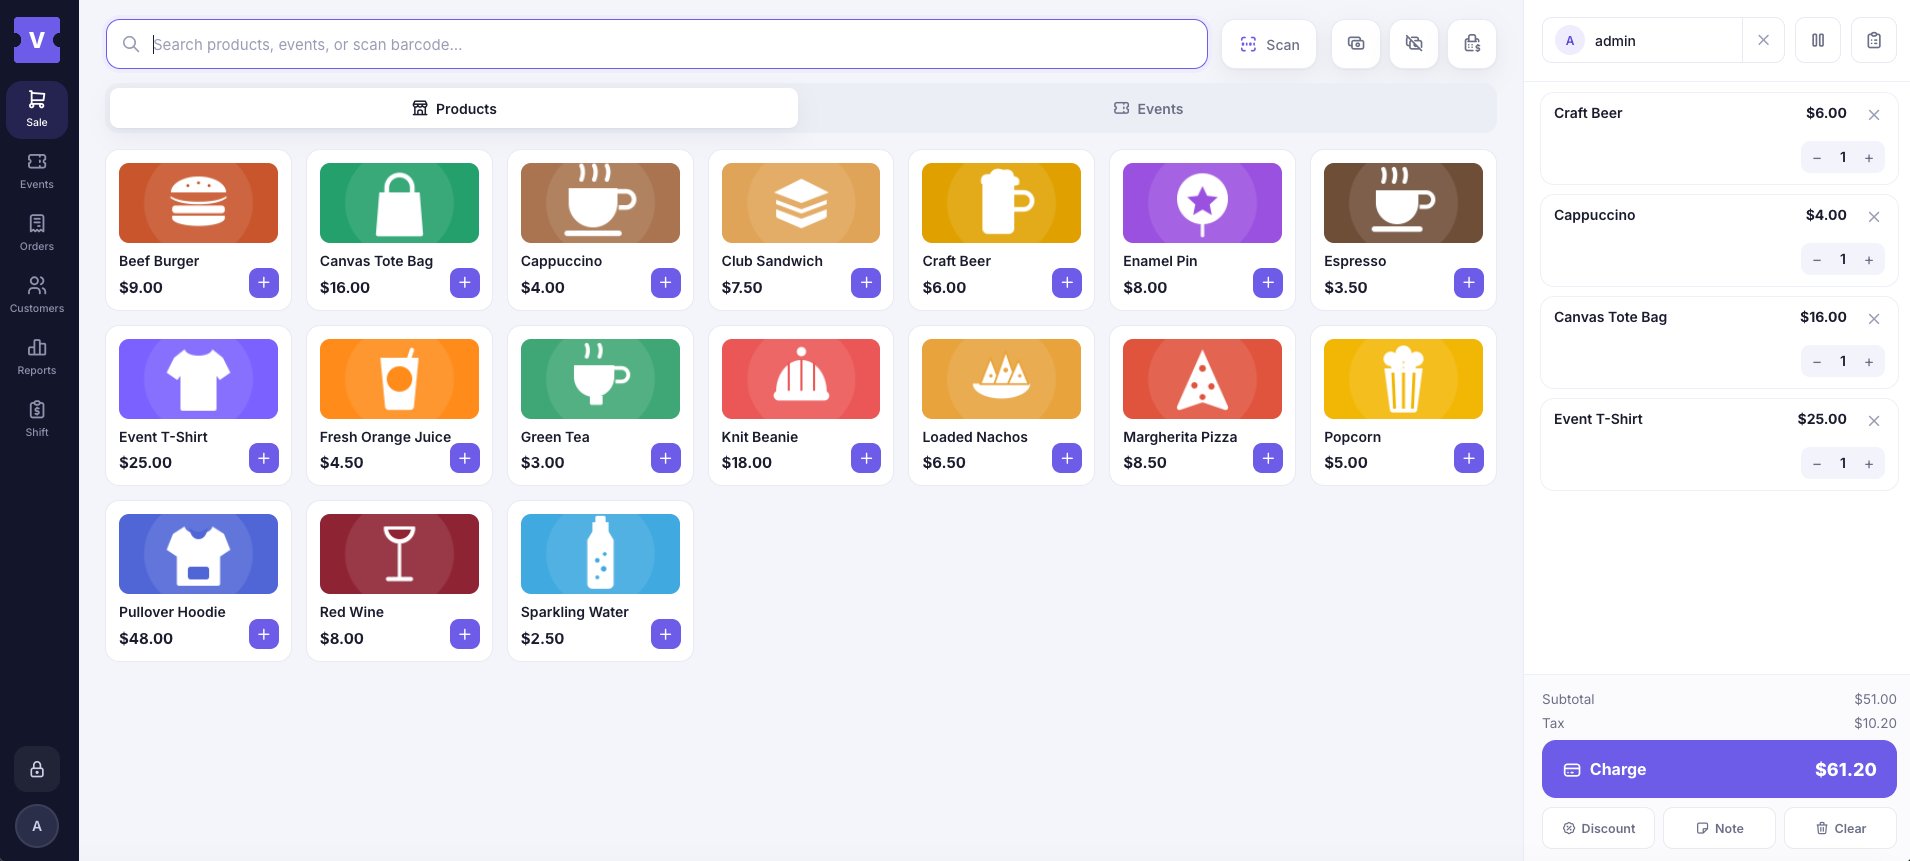Click the Red Wine product image
This screenshot has height=861, width=1910.
(399, 554)
